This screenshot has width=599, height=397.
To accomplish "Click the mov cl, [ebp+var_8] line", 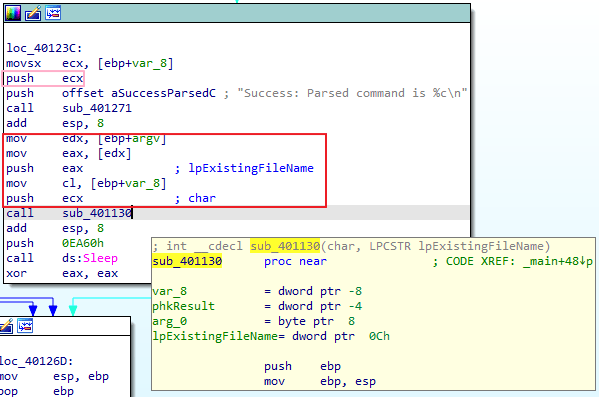I will tap(86, 183).
